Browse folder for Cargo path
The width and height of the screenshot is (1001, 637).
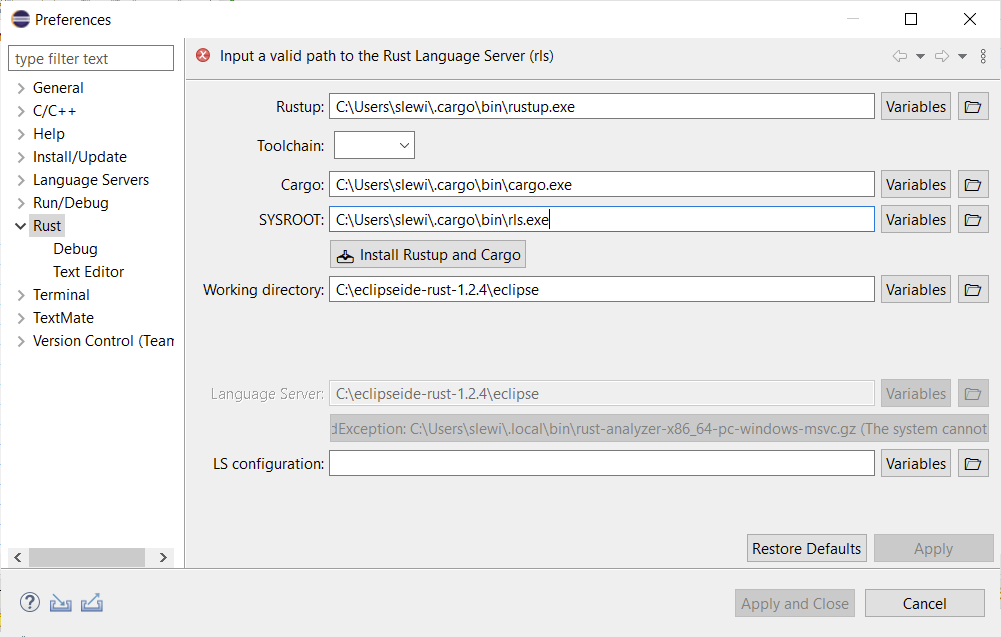[x=971, y=185]
